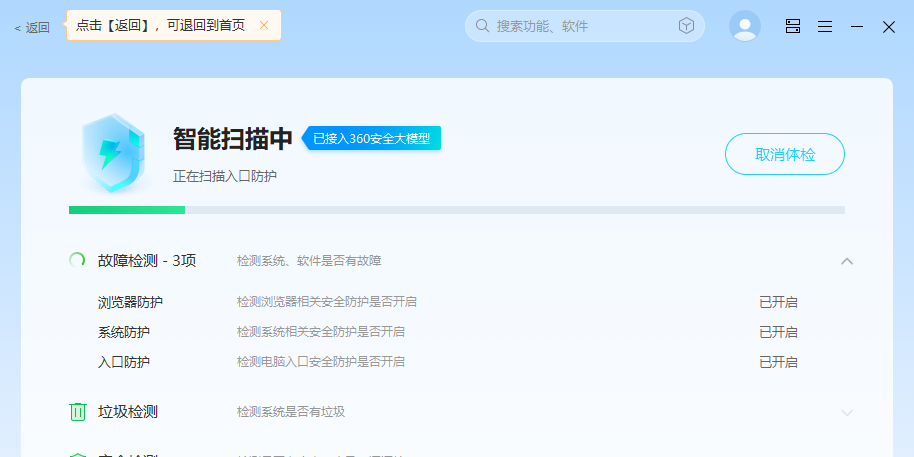The height and width of the screenshot is (457, 914).
Task: Click the icon left of the hamburger menu
Action: pyautogui.click(x=792, y=27)
